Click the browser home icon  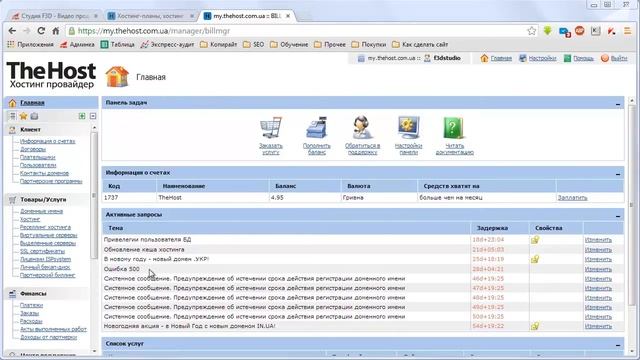(x=56, y=31)
